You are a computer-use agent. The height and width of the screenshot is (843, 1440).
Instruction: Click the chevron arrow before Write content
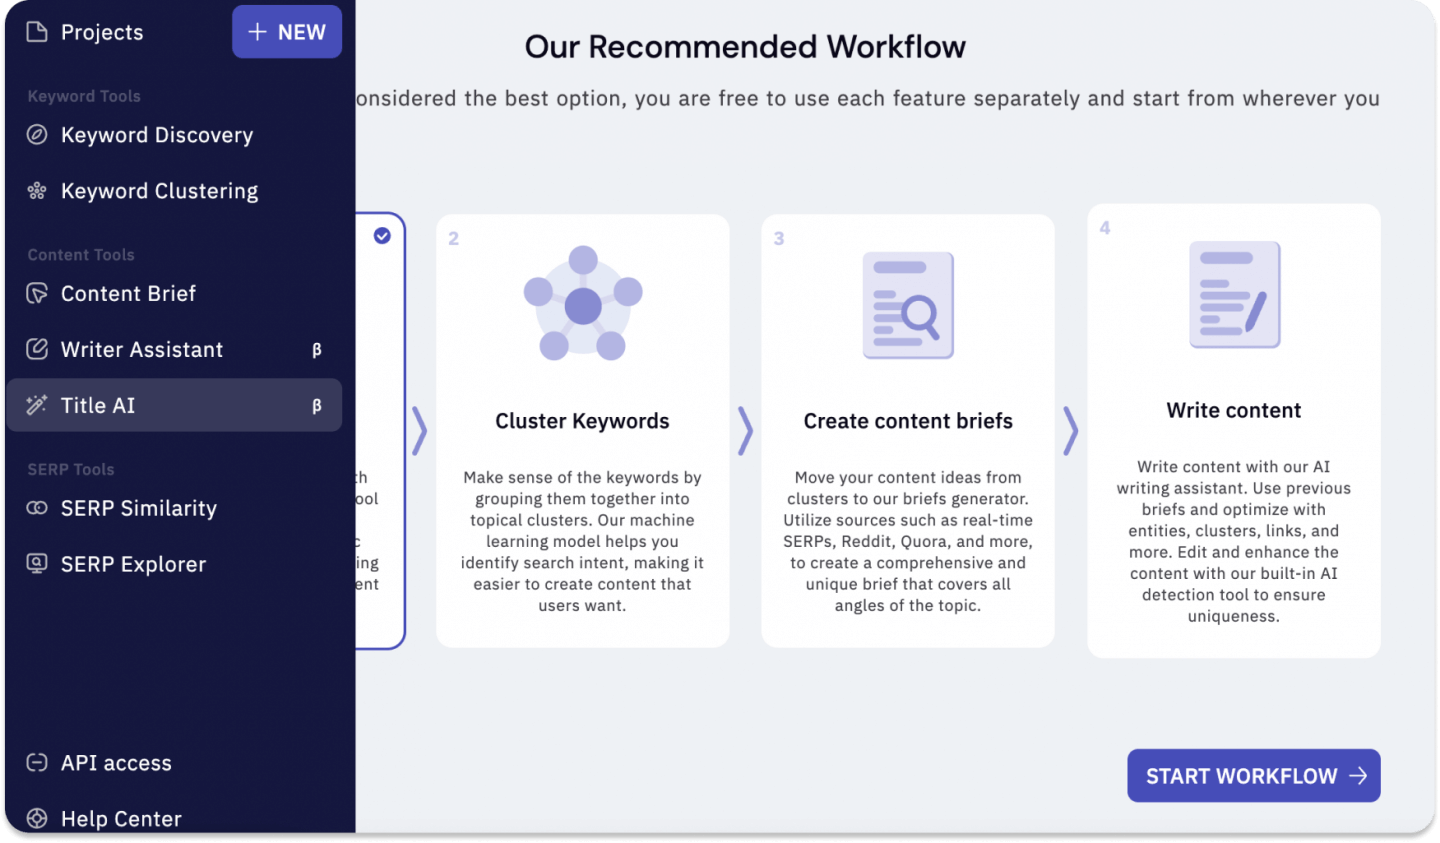(x=1071, y=431)
